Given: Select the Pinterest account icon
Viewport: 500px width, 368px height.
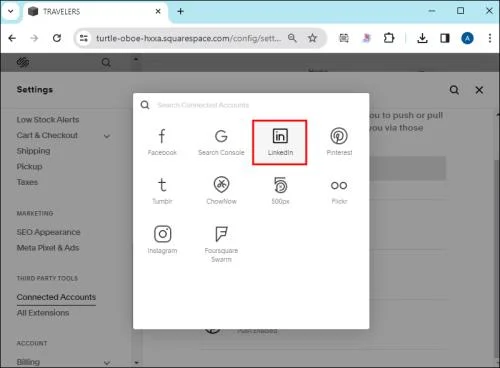Looking at the screenshot, I should [x=339, y=142].
